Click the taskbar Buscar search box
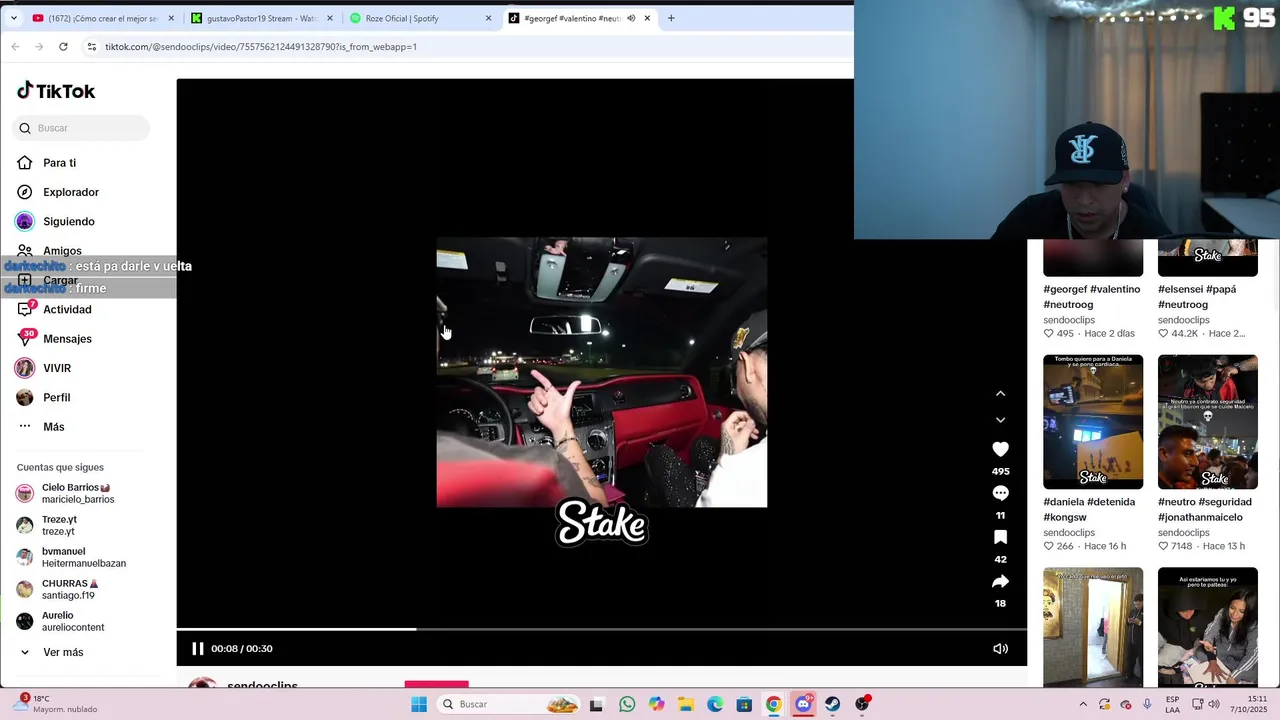Image resolution: width=1280 pixels, height=720 pixels. point(509,704)
